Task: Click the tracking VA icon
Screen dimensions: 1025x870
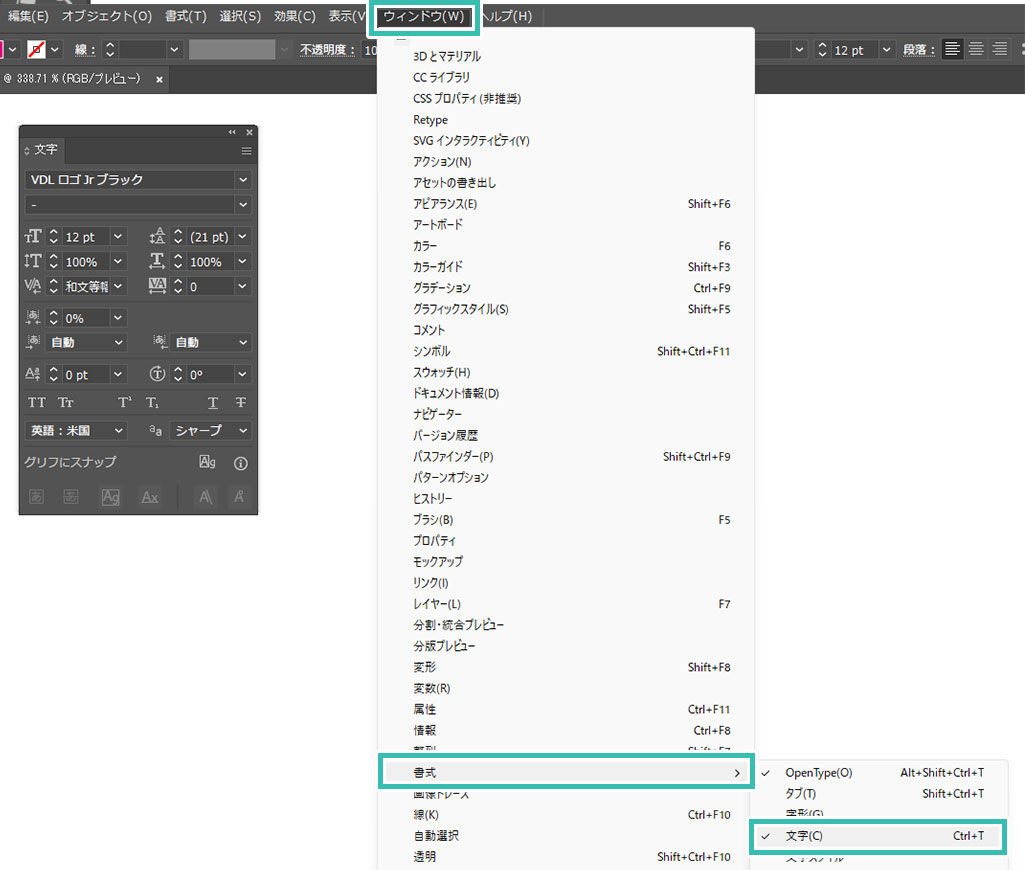Action: point(157,286)
